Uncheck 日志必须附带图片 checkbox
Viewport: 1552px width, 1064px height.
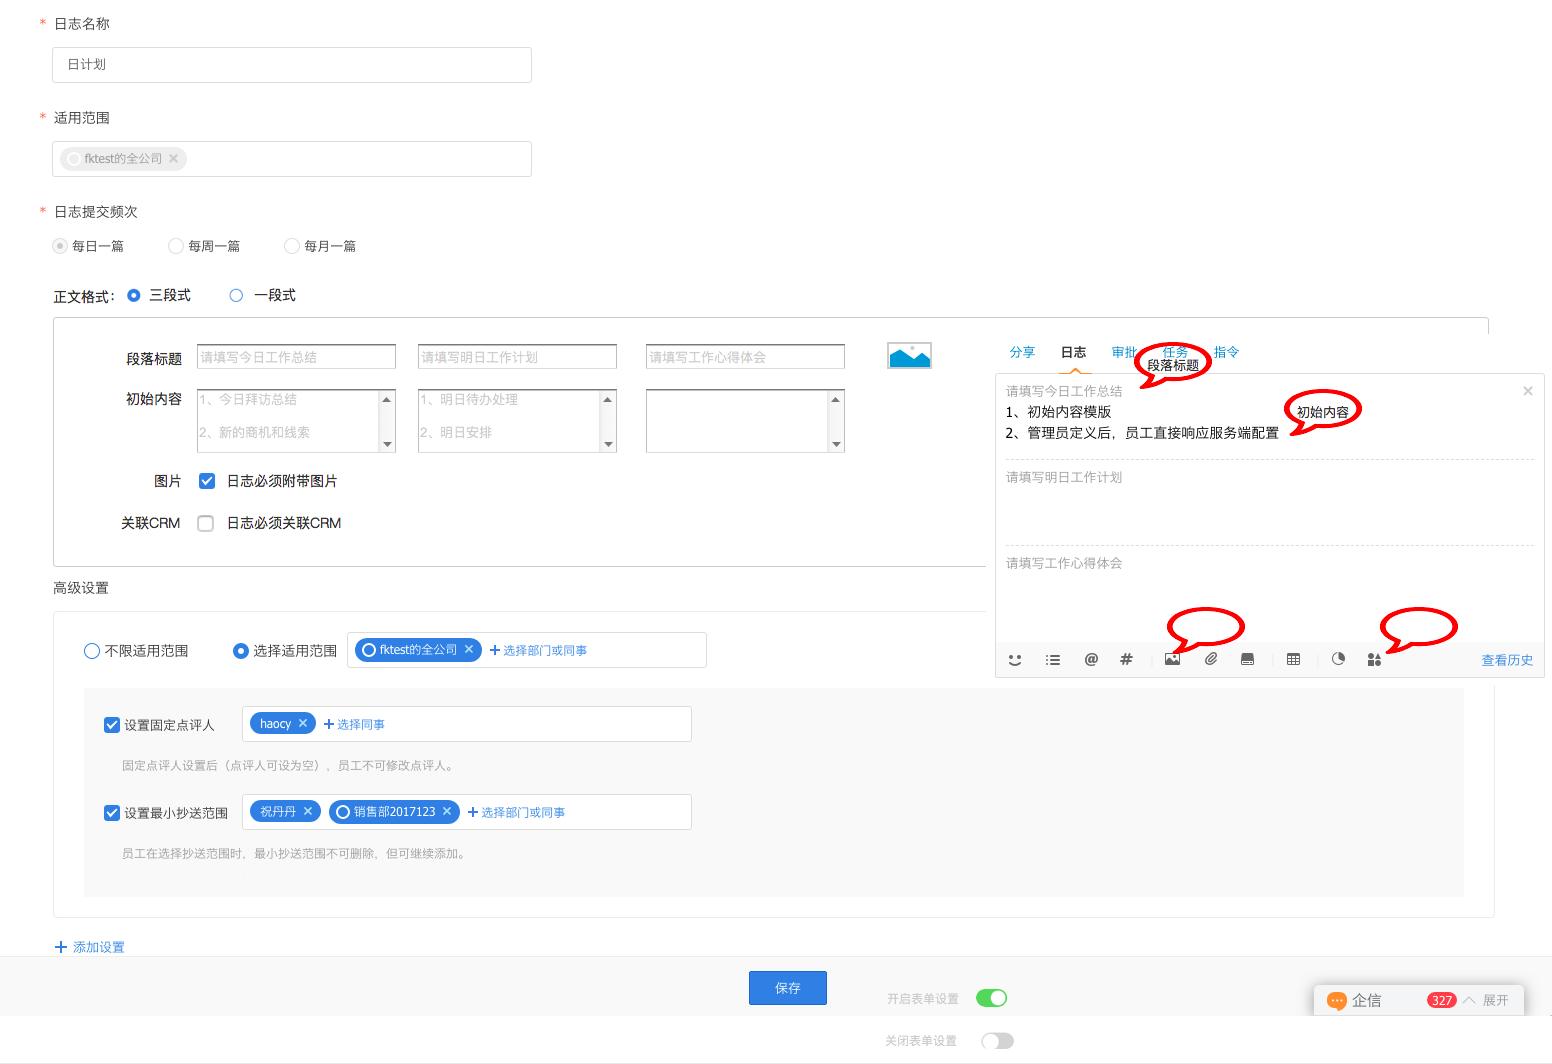207,481
